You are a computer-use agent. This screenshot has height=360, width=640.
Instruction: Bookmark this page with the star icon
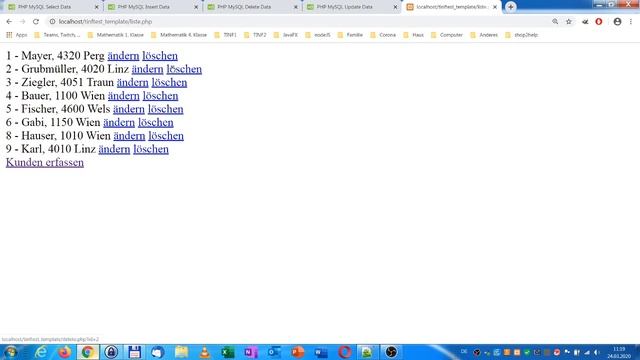point(569,22)
